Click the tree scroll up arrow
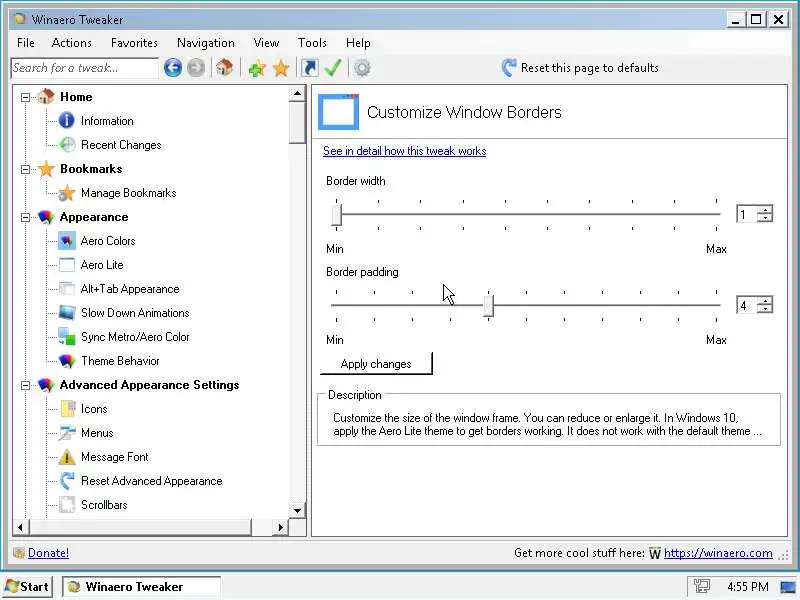Viewport: 800px width, 600px height. (297, 94)
